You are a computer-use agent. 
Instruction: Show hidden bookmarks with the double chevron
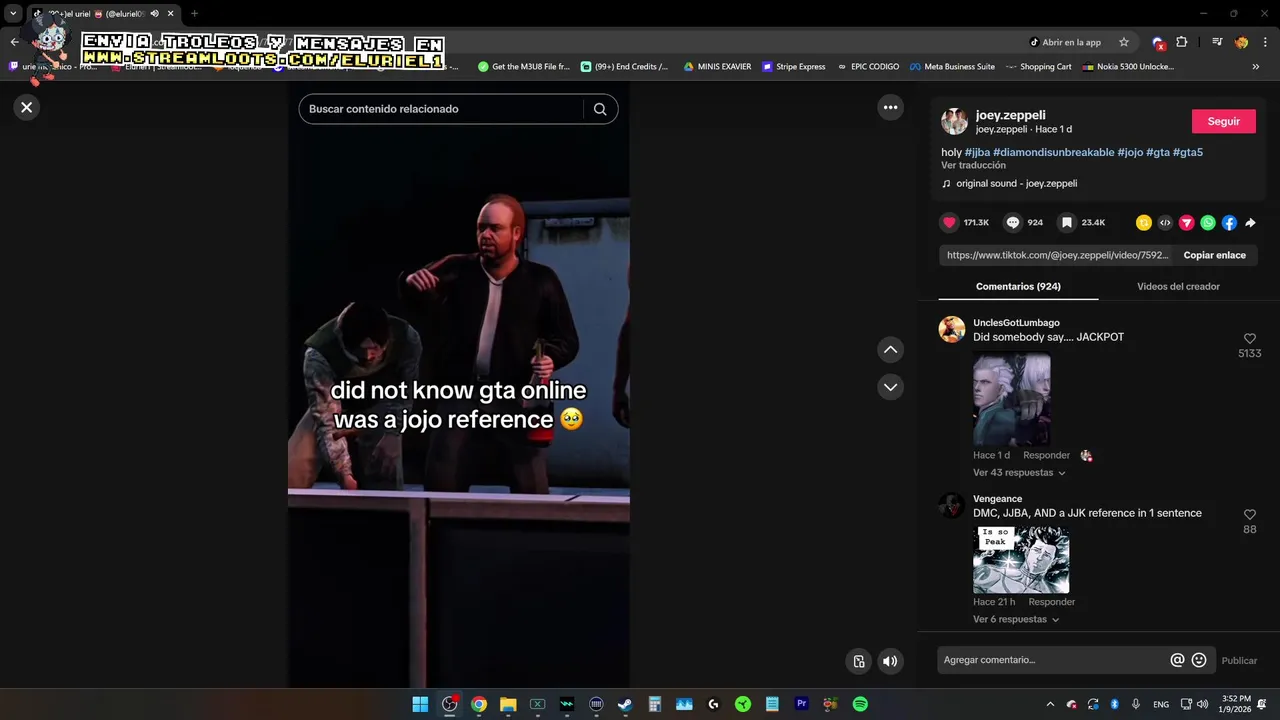[x=1255, y=67]
